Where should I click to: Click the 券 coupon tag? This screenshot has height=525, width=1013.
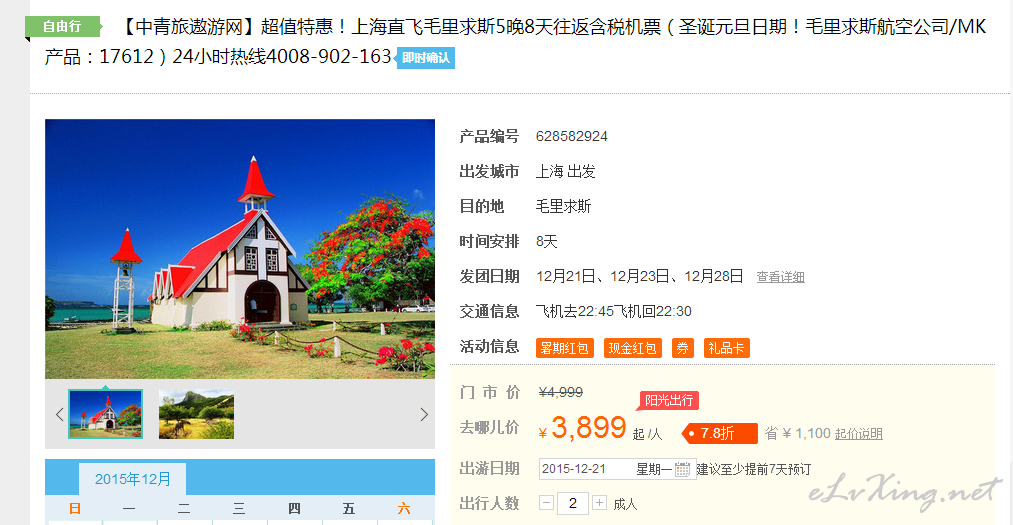pos(682,348)
